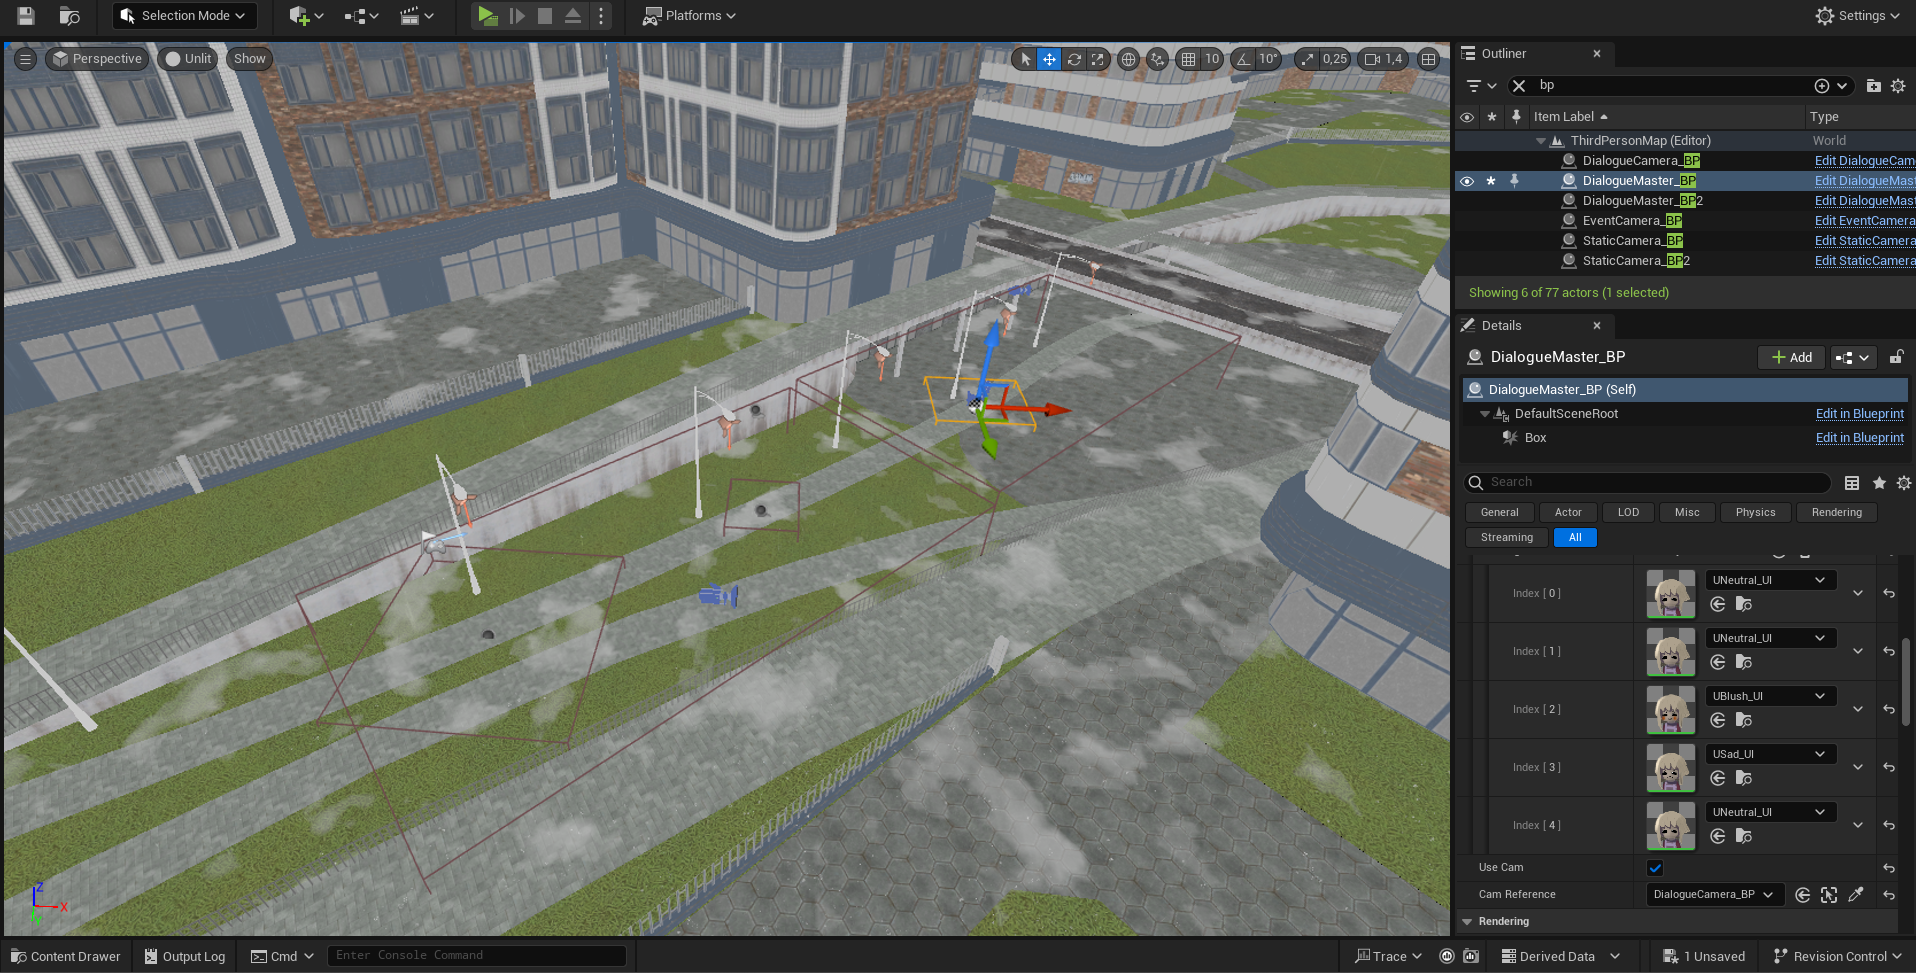Image resolution: width=1916 pixels, height=973 pixels.
Task: Browse to UBlush_UI asset in Content Browser
Action: click(1743, 720)
